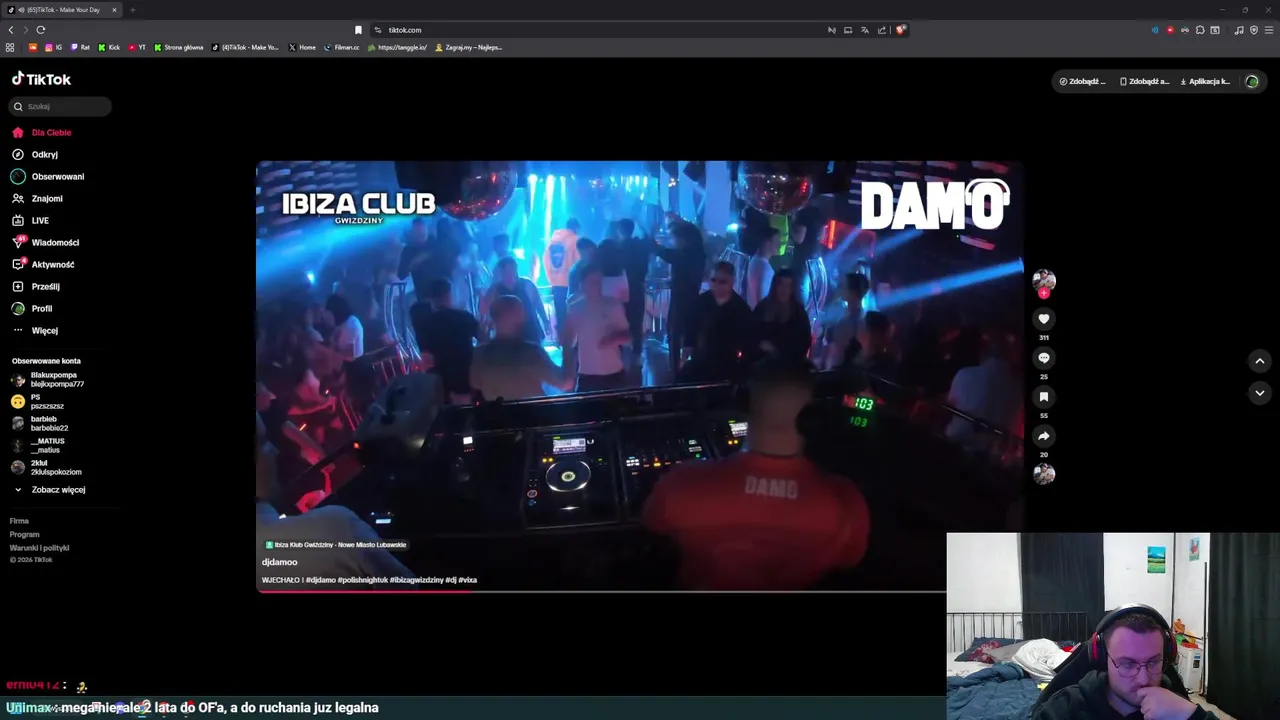Open the tanggle.io bookmark

tap(397, 47)
